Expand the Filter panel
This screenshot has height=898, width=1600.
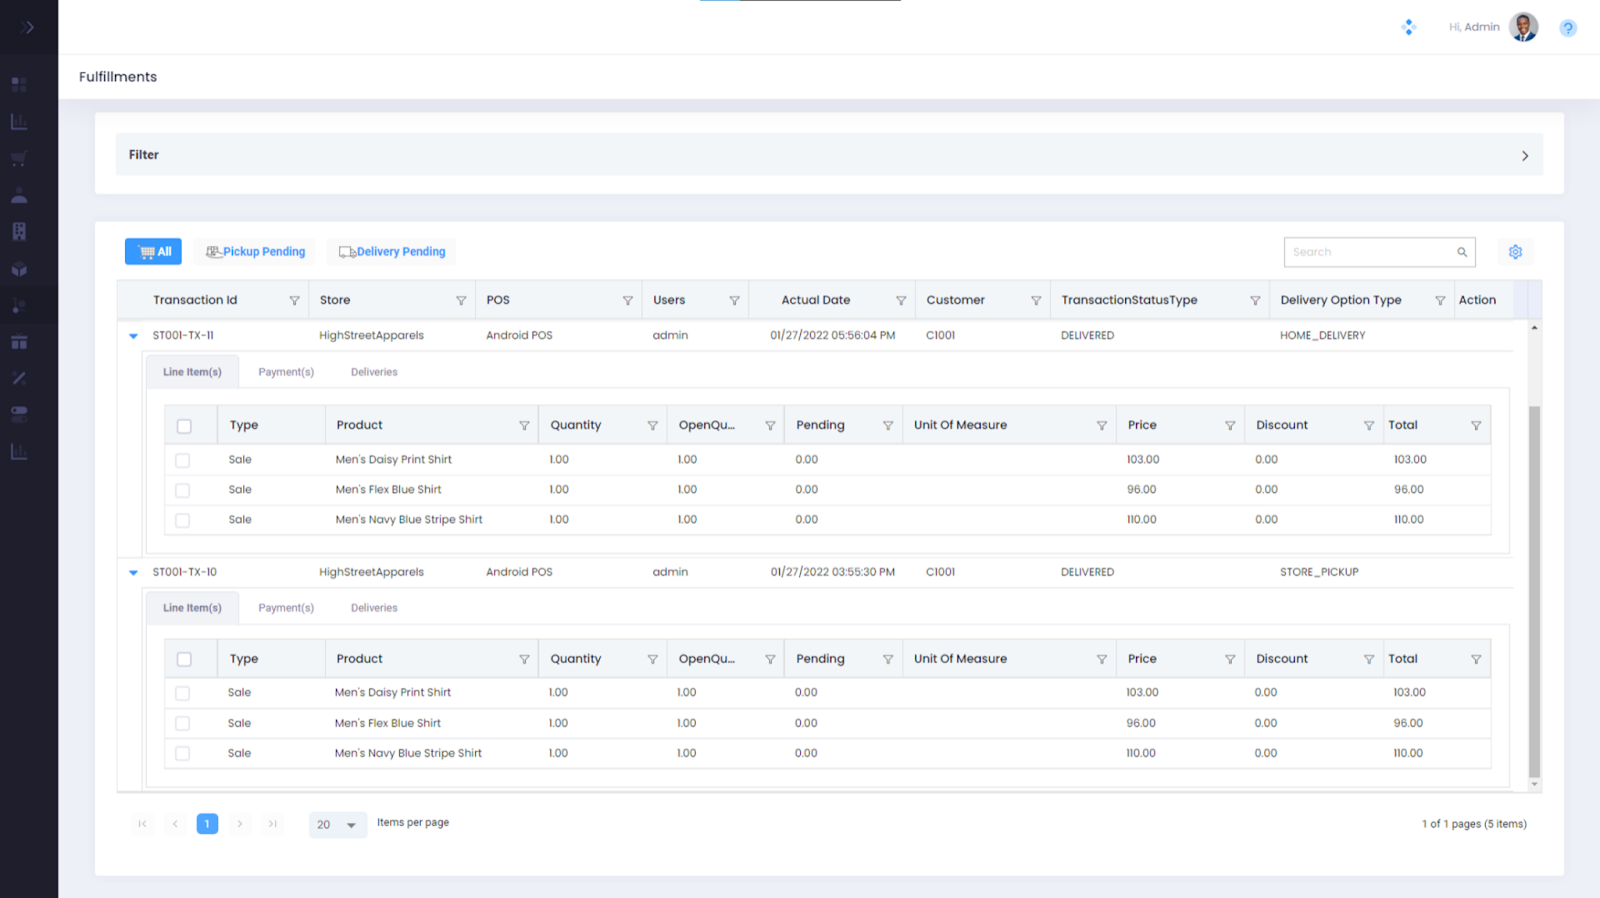click(1524, 156)
